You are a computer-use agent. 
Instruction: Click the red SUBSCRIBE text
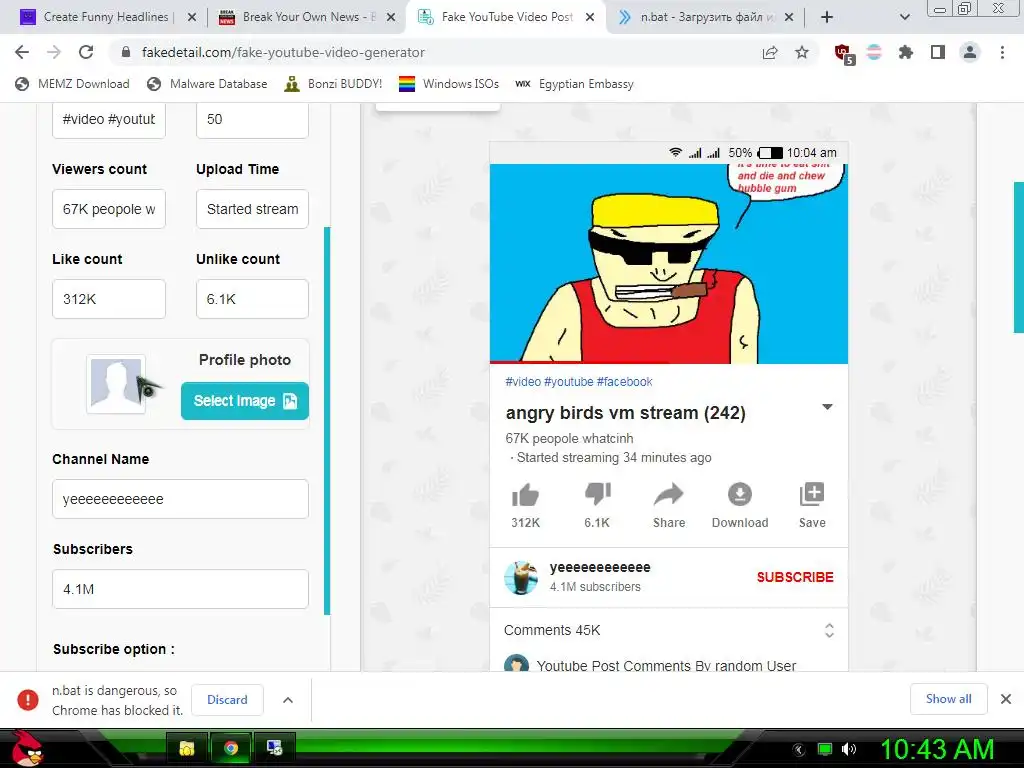click(x=795, y=577)
